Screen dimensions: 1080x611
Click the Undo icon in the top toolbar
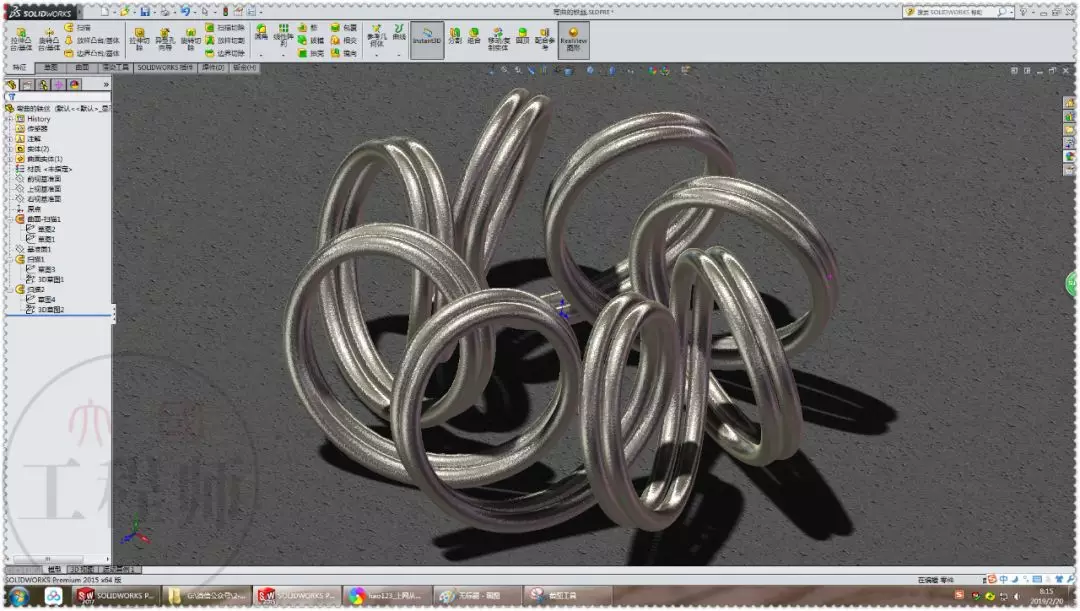pyautogui.click(x=185, y=12)
